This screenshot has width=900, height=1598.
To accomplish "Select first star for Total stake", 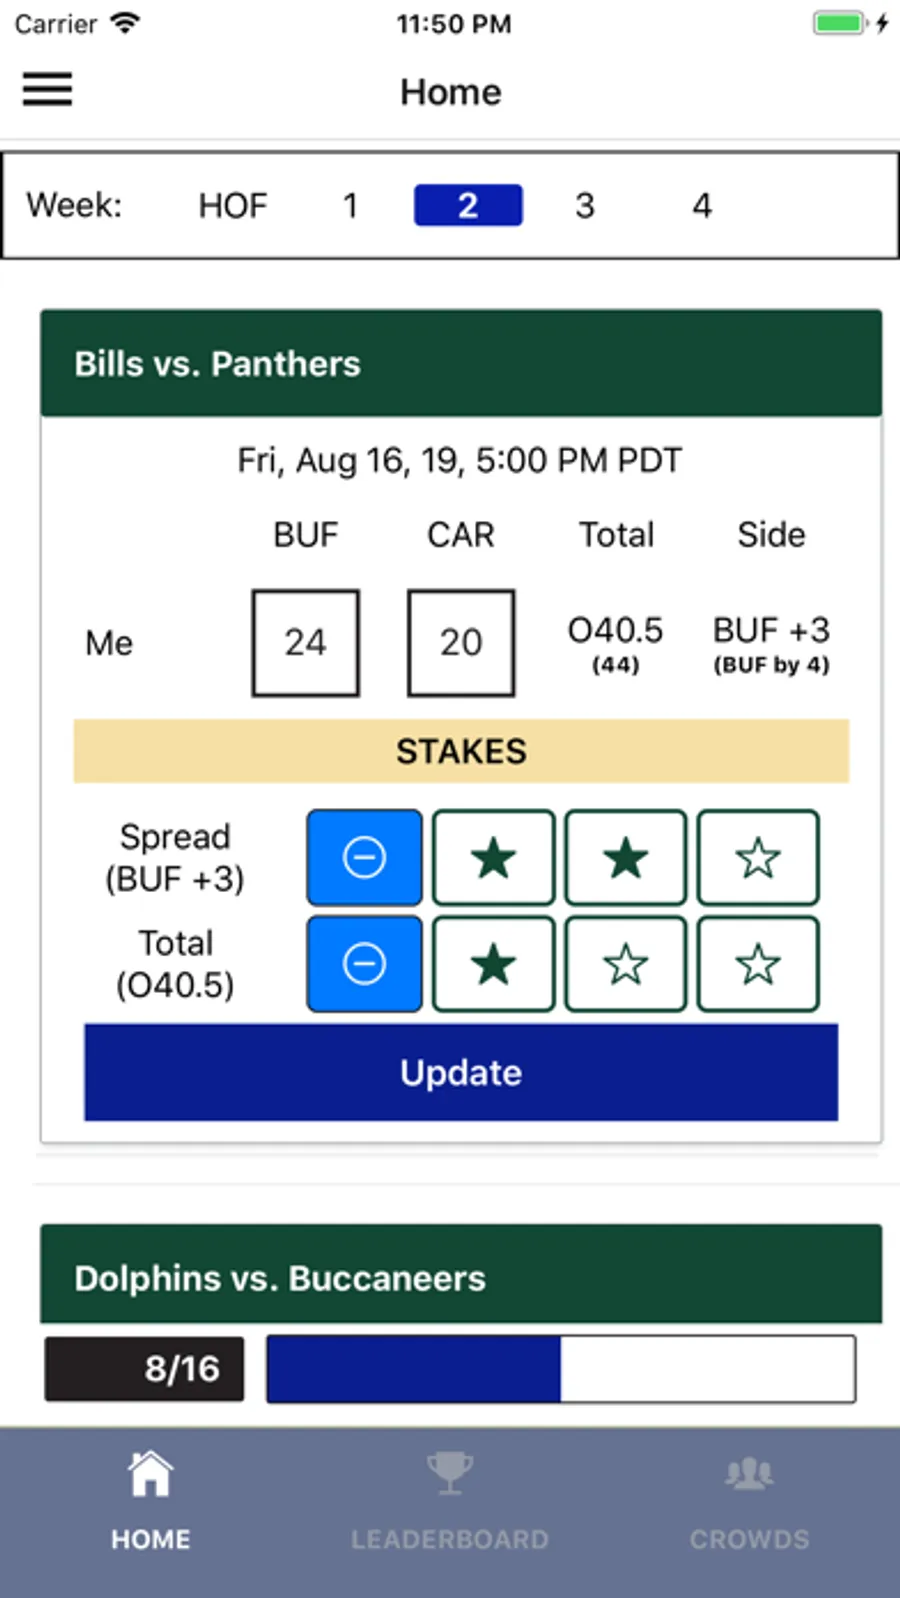I will 493,964.
